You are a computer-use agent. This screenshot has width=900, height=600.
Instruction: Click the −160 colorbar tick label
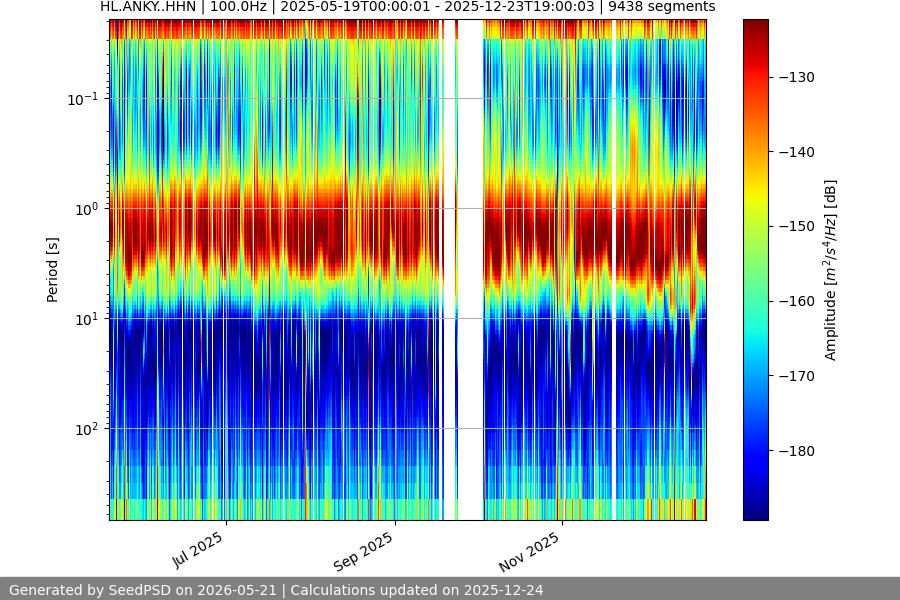[x=796, y=301]
